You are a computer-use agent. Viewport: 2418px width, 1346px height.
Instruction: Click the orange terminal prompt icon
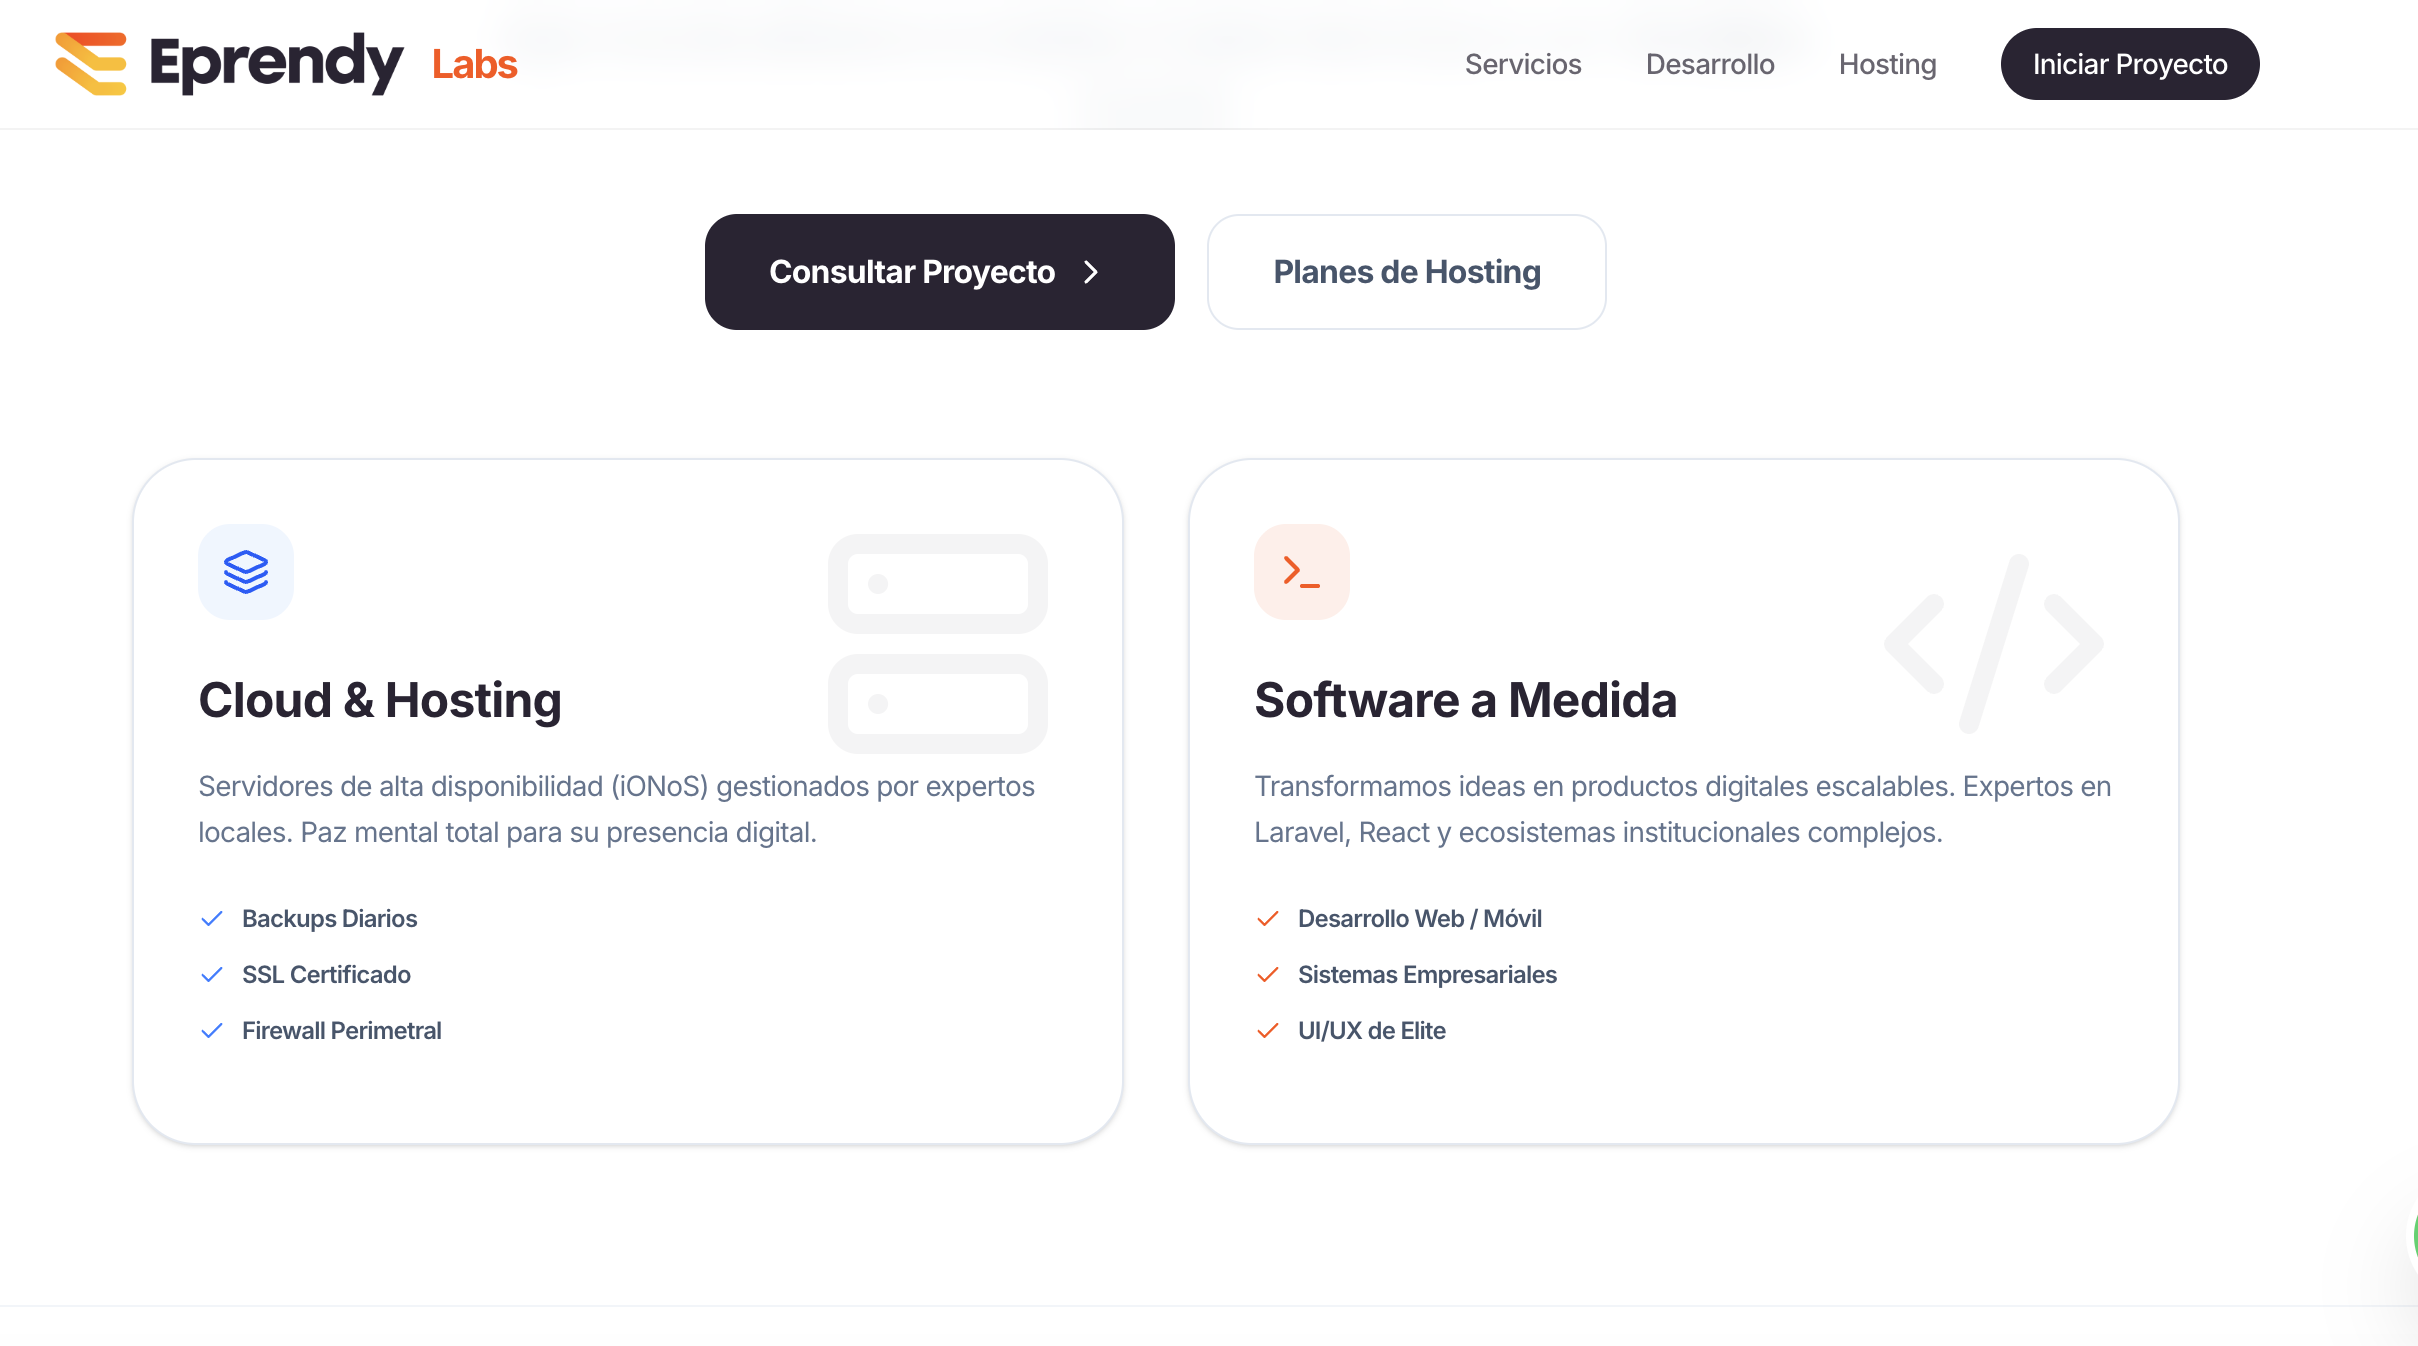point(1302,572)
